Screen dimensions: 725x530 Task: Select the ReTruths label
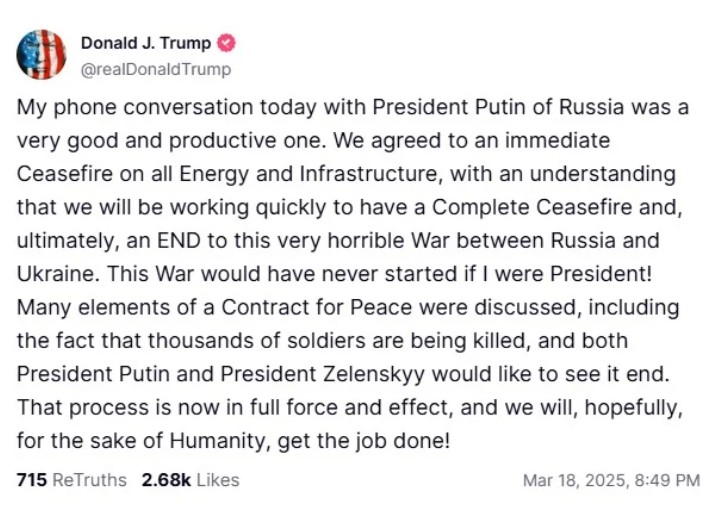(90, 480)
